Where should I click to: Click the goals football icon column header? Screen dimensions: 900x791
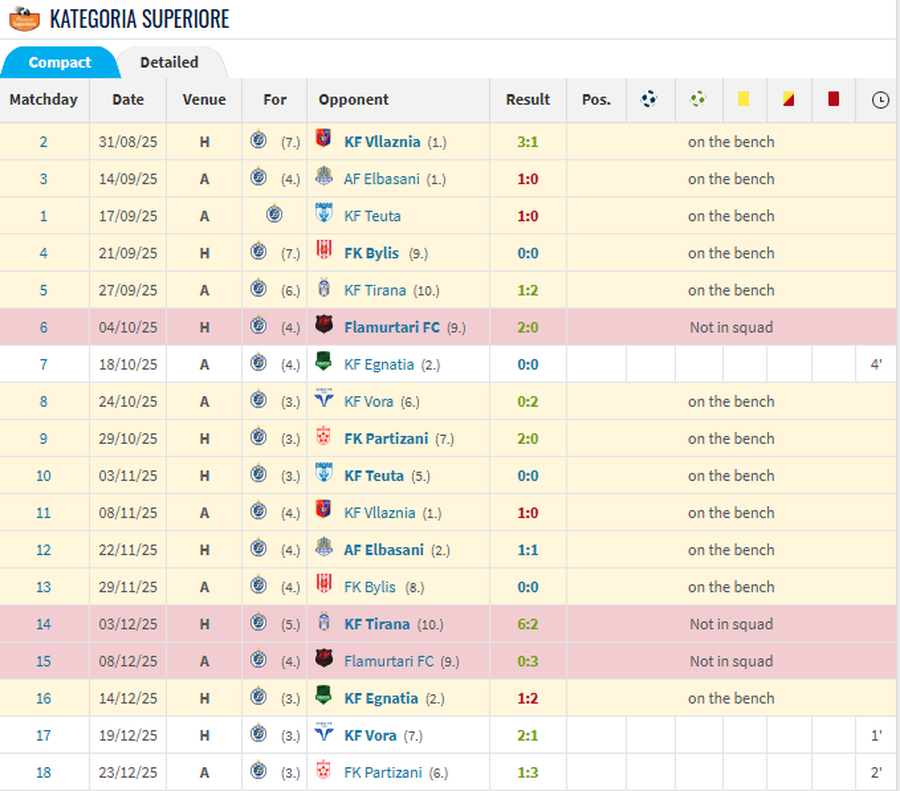[650, 99]
